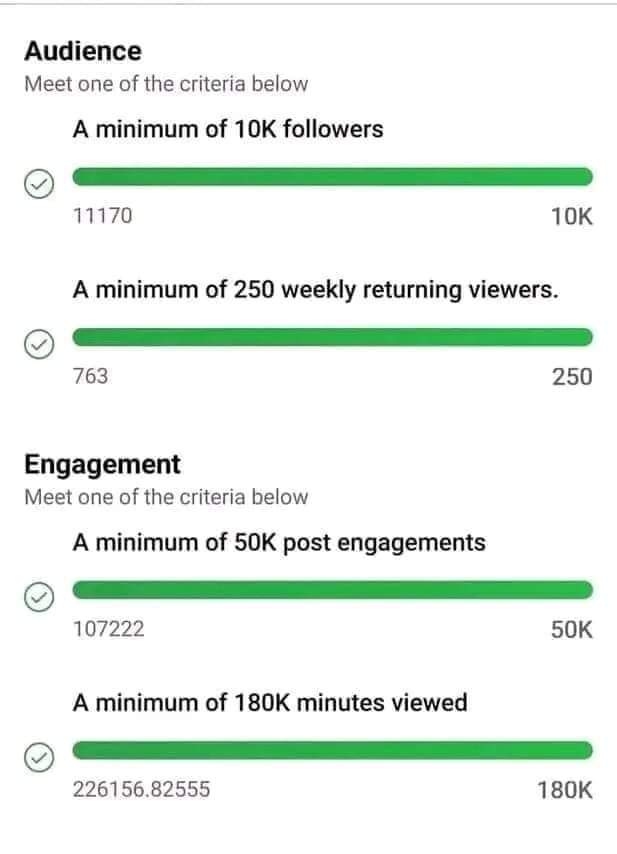The image size is (617, 854).
Task: Select the Engagement section heading
Action: tap(102, 465)
